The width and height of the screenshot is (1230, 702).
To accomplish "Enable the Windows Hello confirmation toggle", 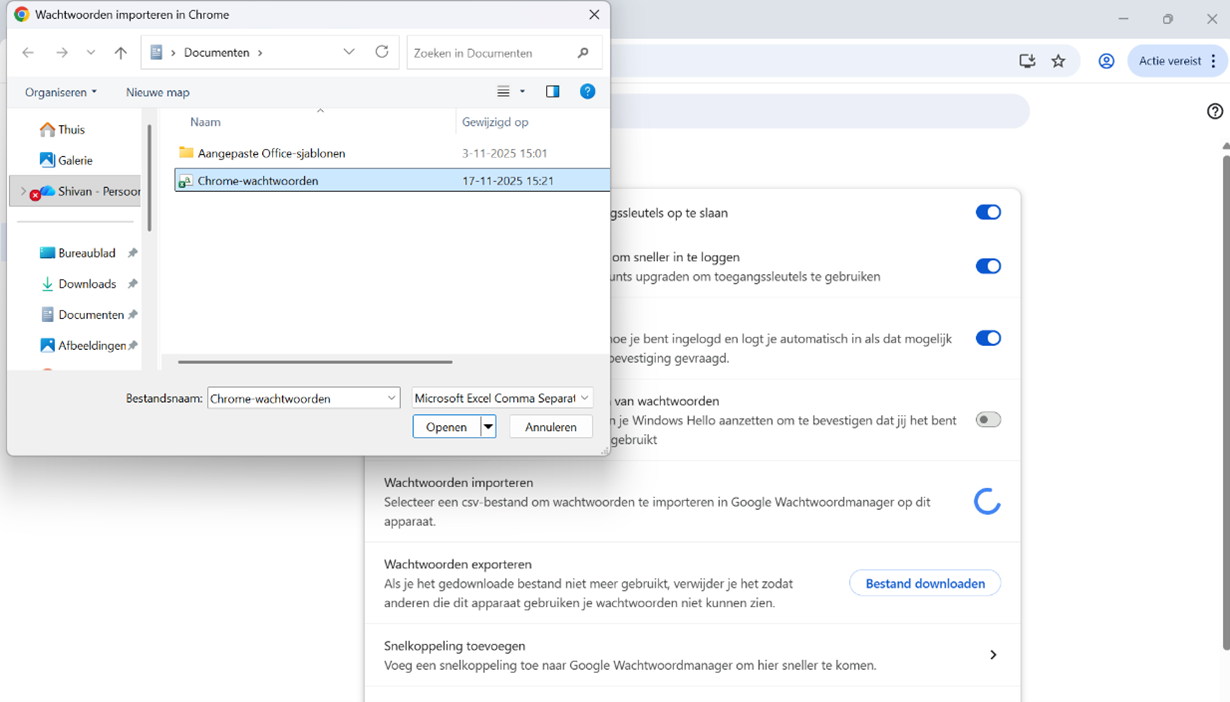I will 988,419.
